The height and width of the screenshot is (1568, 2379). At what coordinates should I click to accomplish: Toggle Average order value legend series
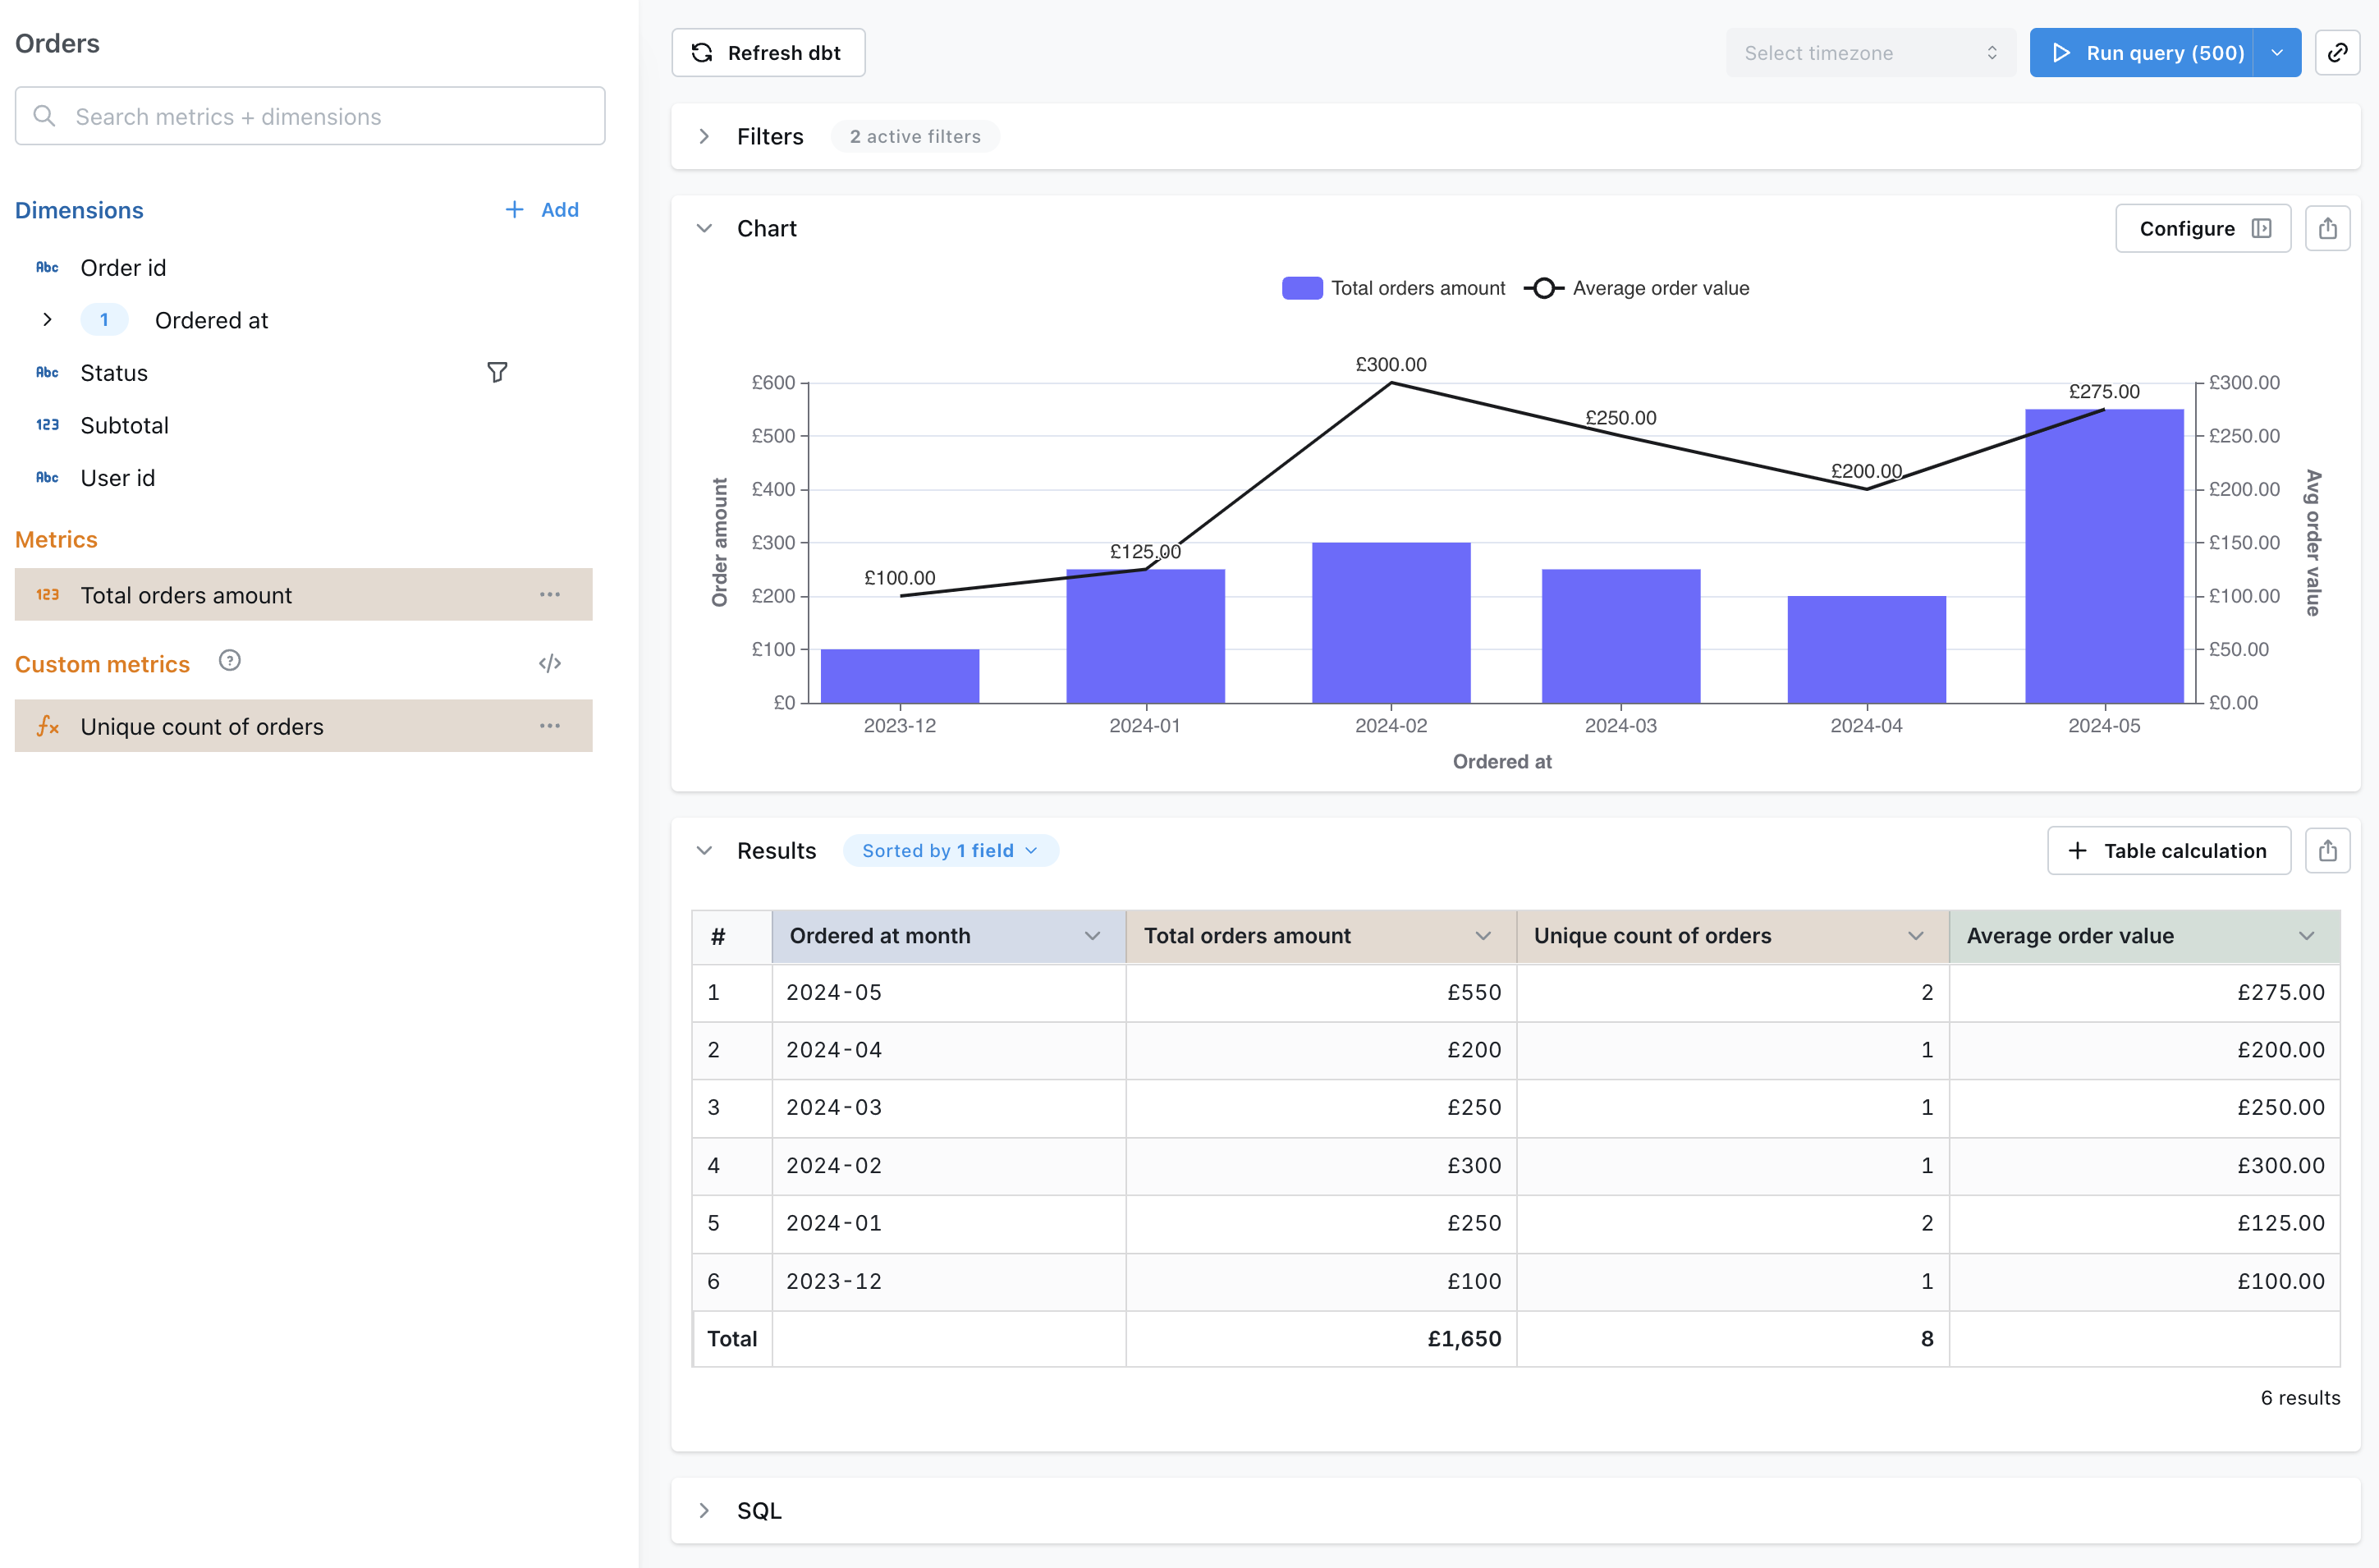click(1636, 288)
